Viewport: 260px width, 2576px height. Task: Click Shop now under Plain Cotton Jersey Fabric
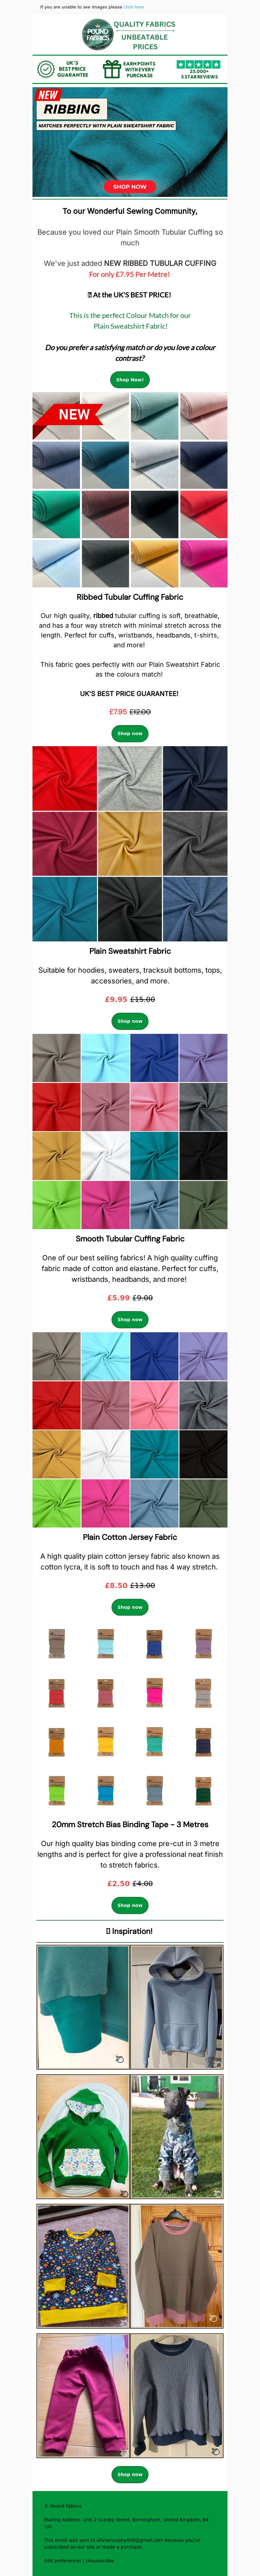(130, 1607)
